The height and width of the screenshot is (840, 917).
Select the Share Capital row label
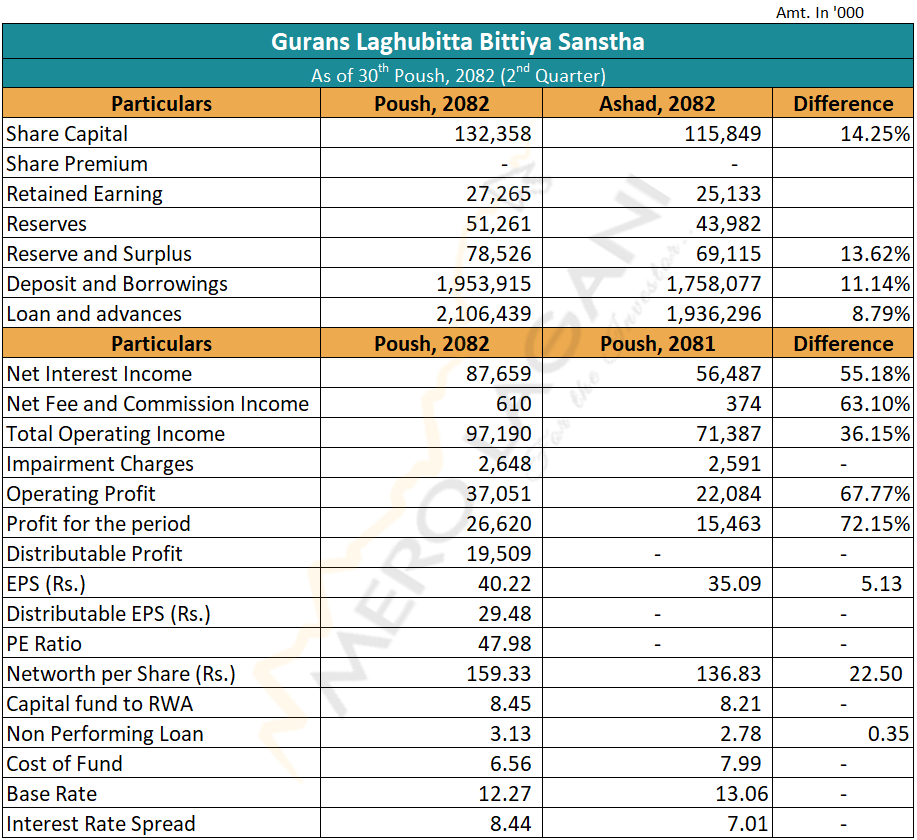pos(67,134)
